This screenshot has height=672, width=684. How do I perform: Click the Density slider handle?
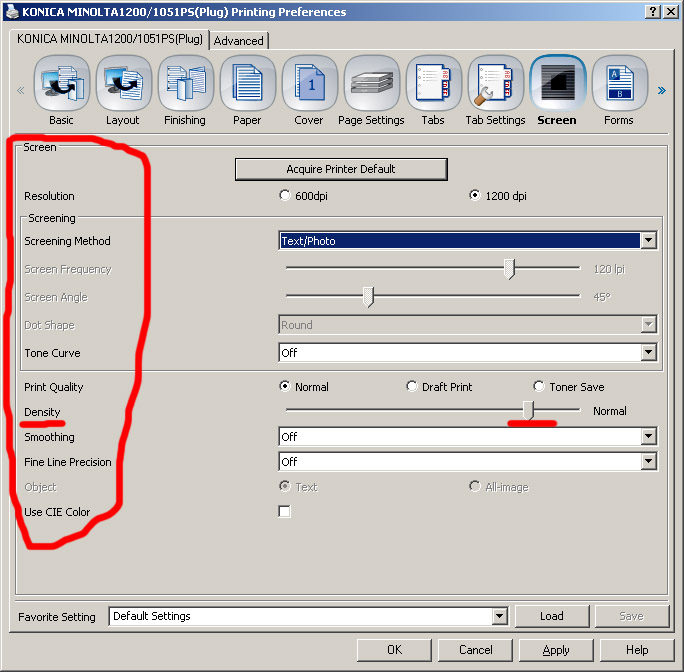(x=528, y=410)
